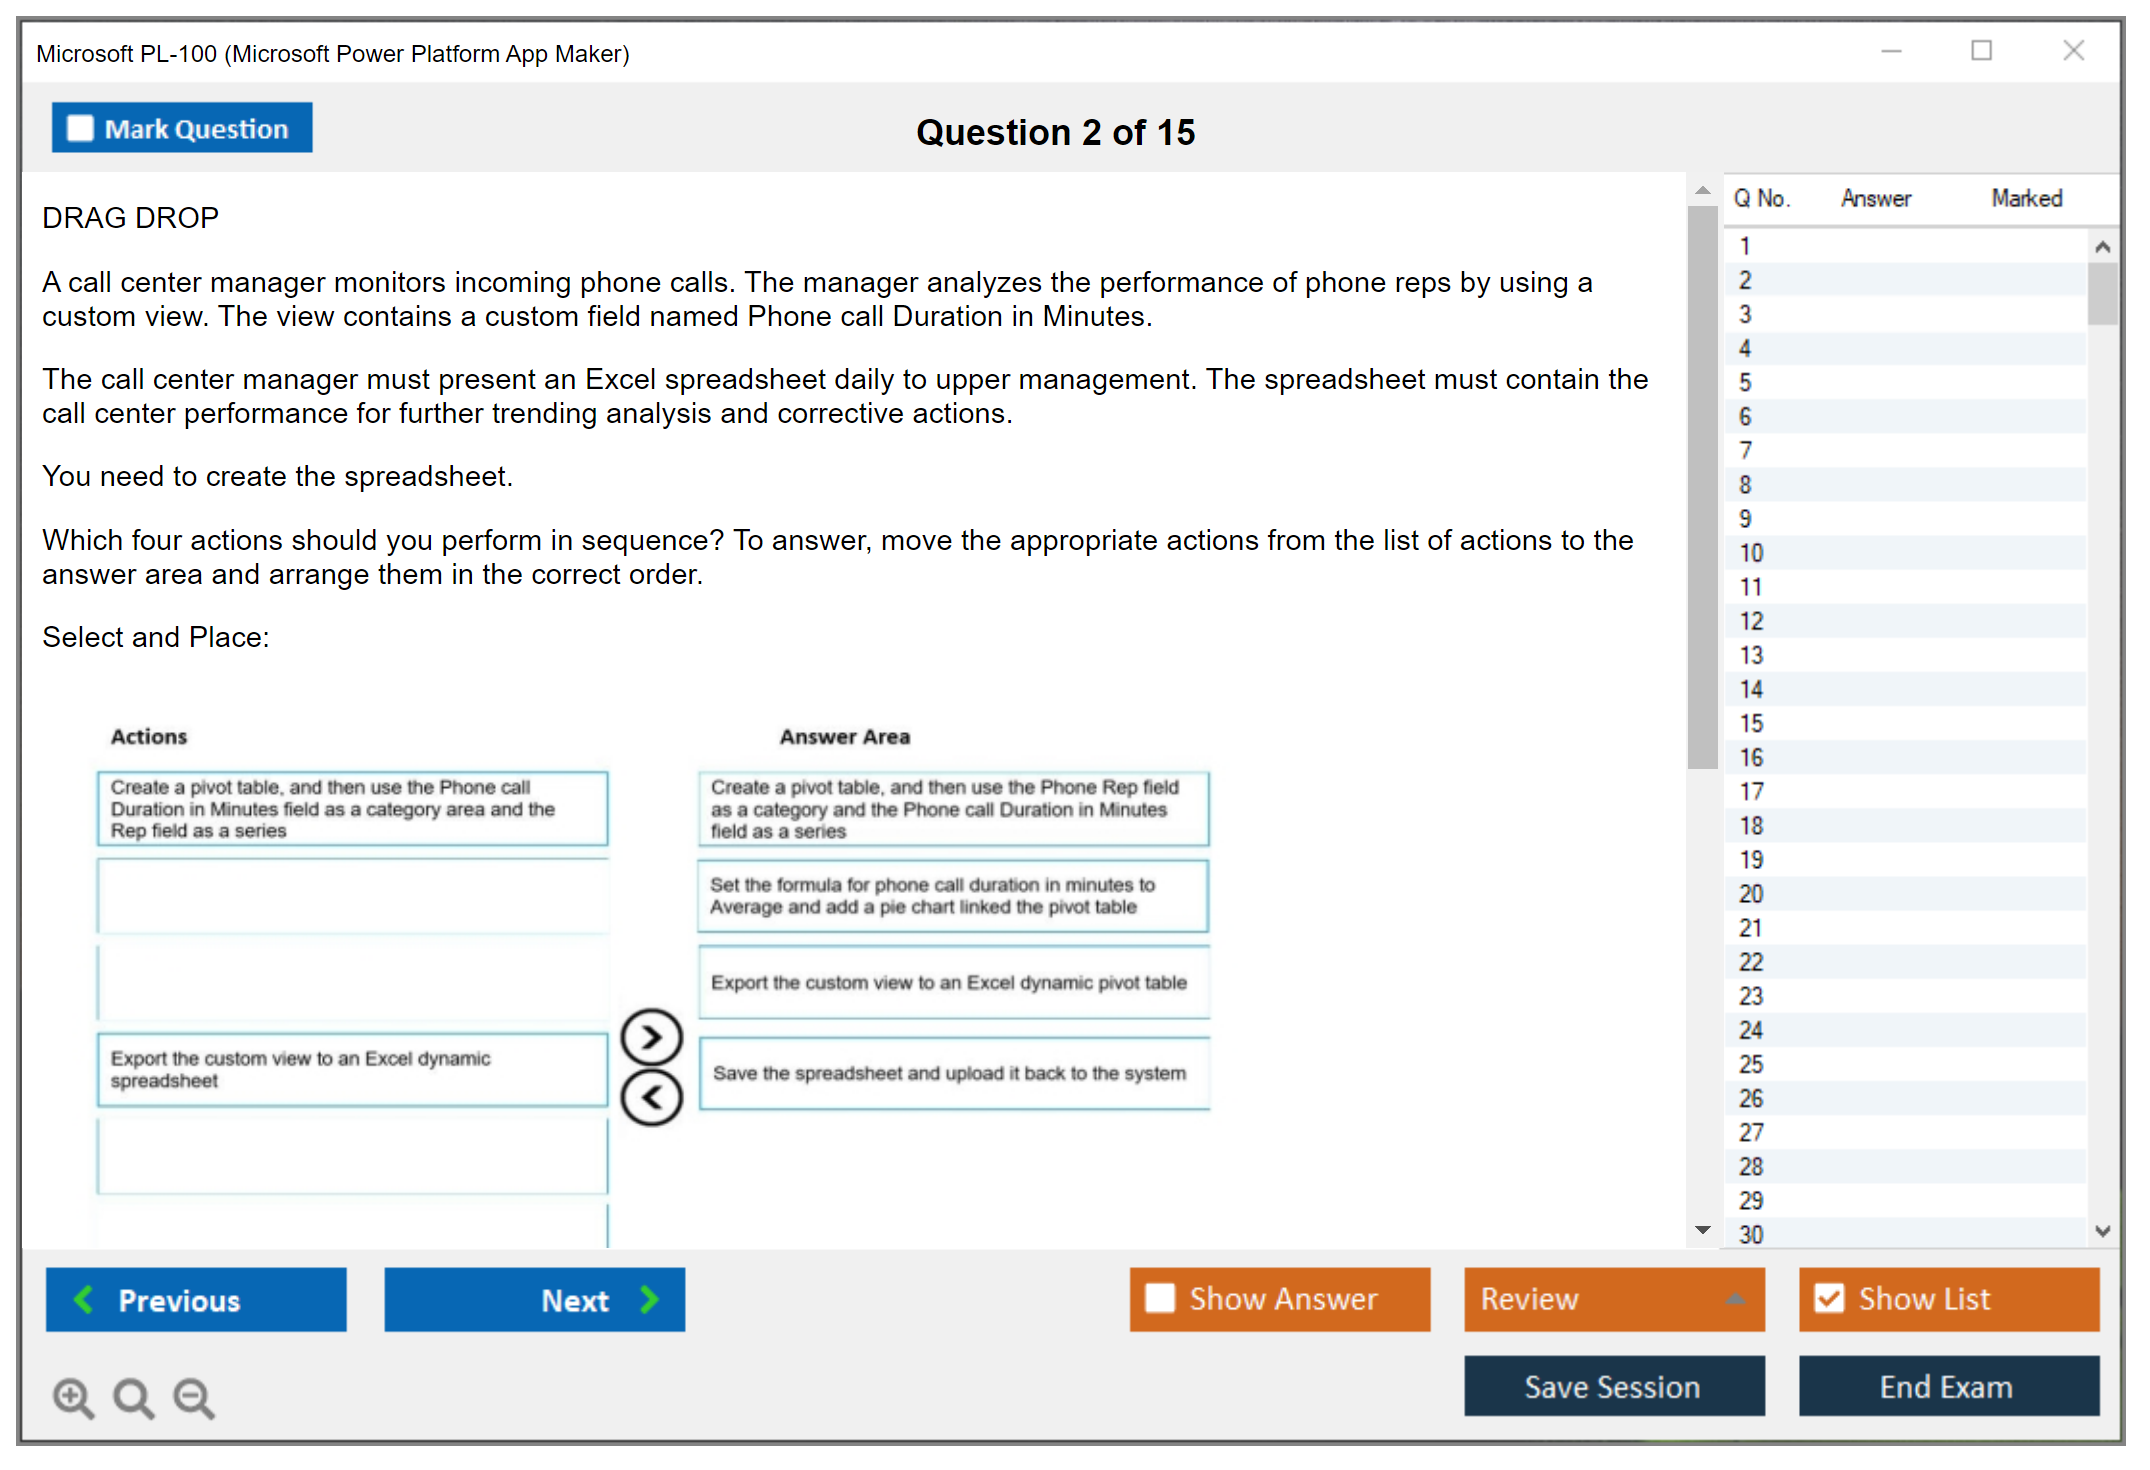2150x1470 pixels.
Task: Click the zoom out magnifier icon
Action: (x=194, y=1397)
